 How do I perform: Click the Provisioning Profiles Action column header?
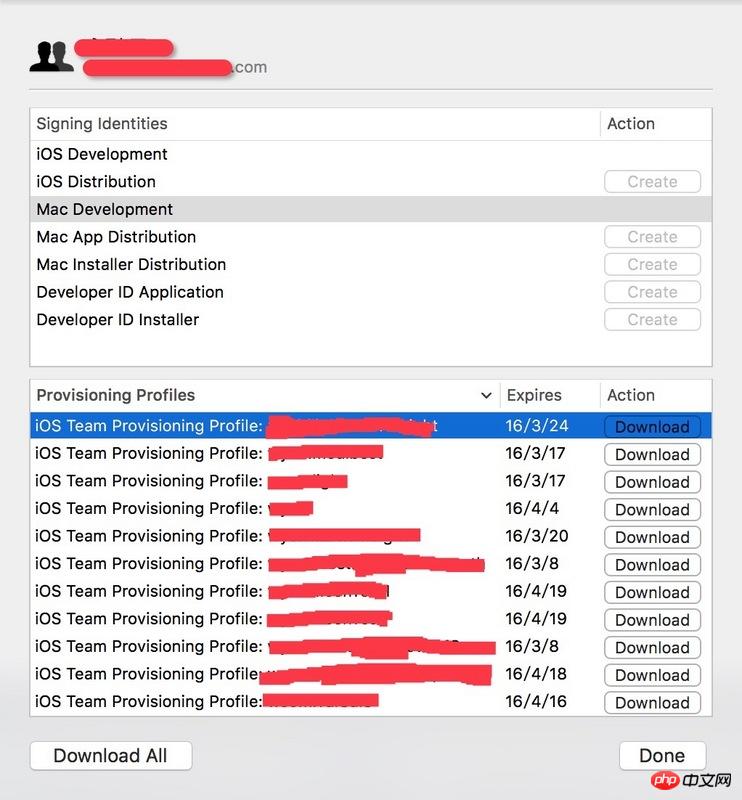coord(631,395)
